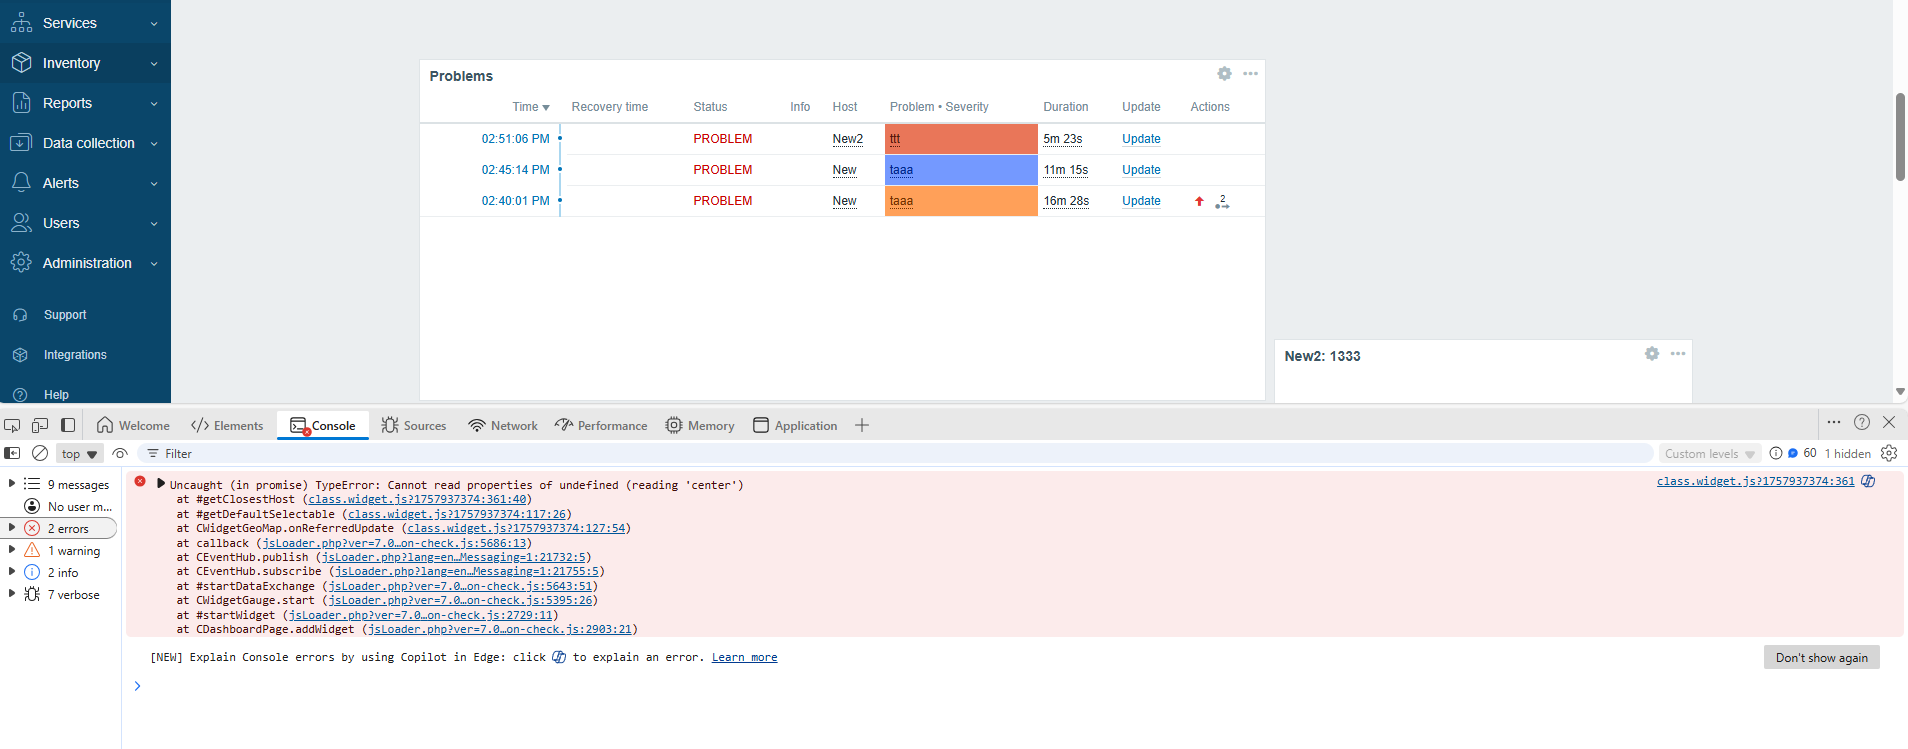Toggle the console sidebar panel
The width and height of the screenshot is (1908, 749).
12,453
